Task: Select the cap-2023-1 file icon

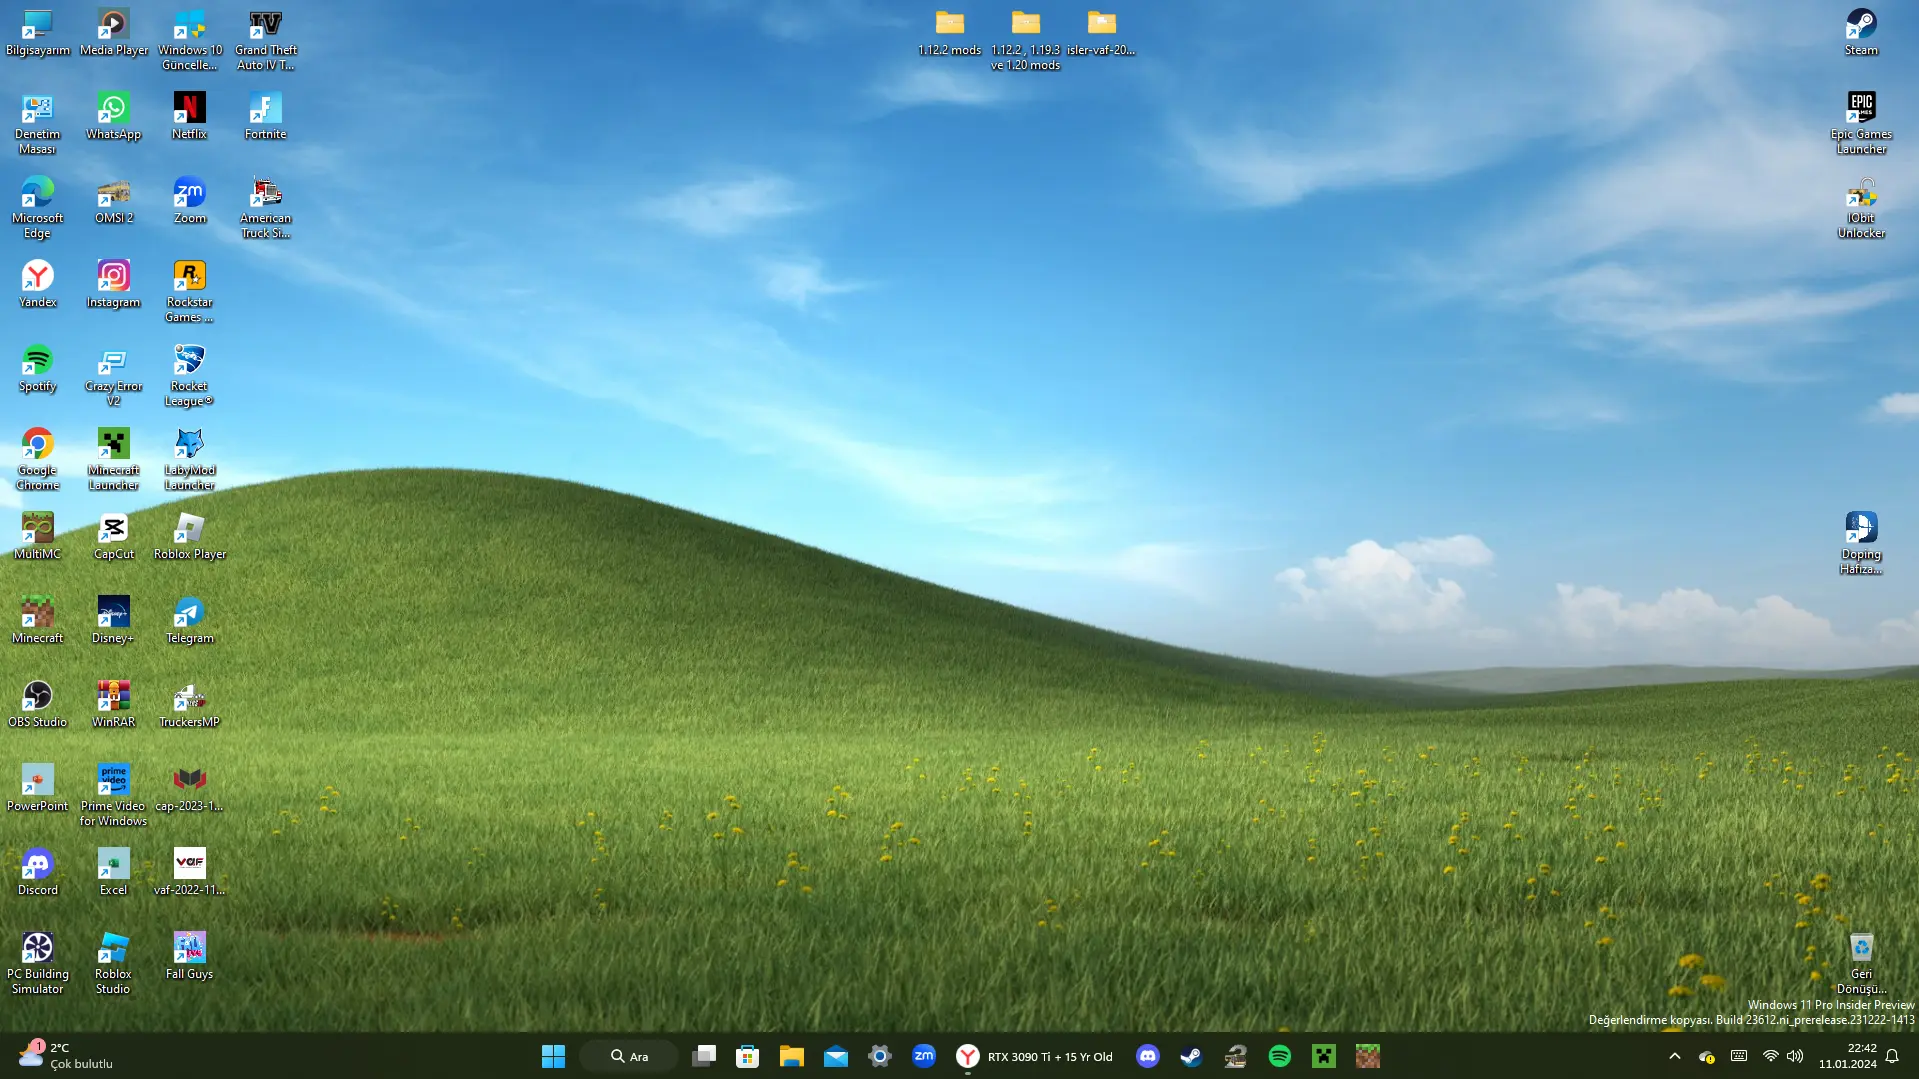Action: [190, 789]
